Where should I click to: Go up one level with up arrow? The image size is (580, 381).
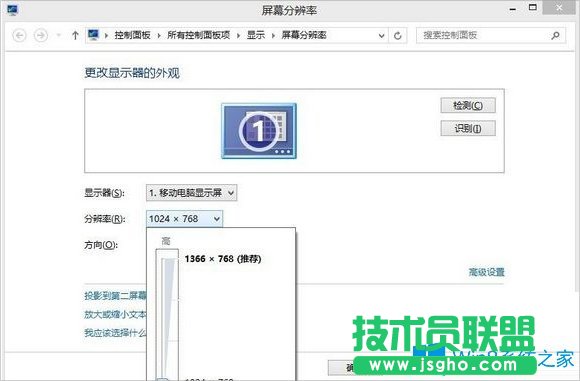[x=75, y=36]
